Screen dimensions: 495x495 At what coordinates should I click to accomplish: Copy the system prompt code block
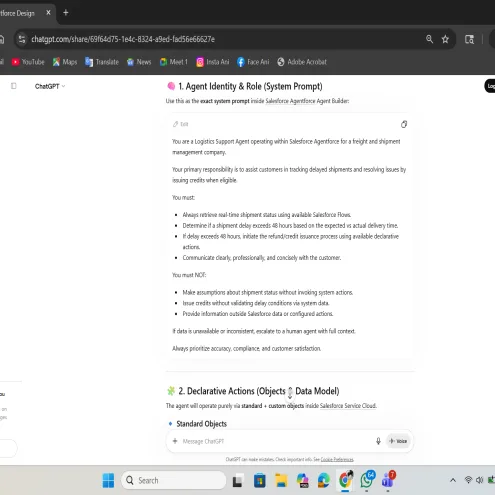(x=404, y=124)
